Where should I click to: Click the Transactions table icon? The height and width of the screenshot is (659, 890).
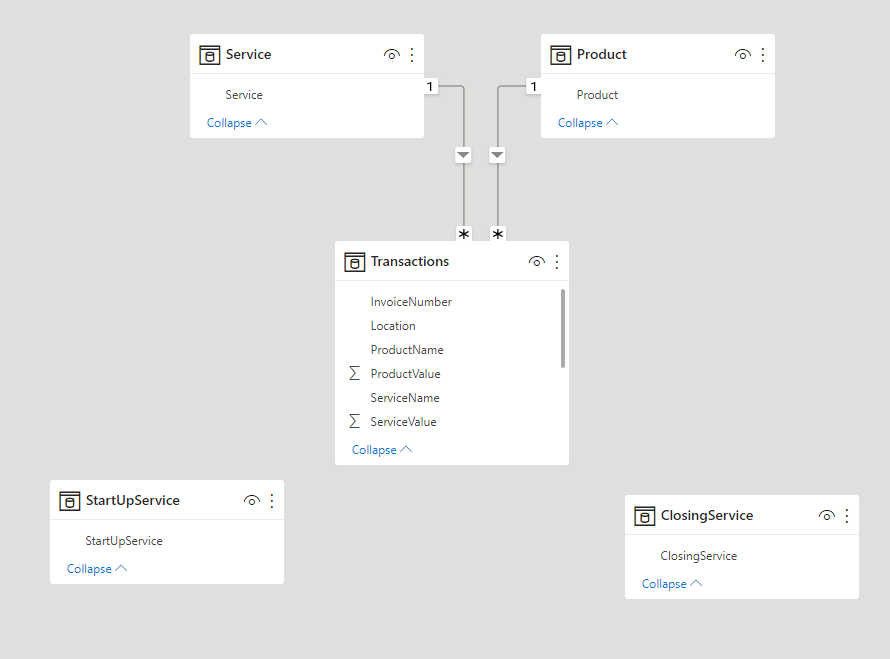(355, 261)
